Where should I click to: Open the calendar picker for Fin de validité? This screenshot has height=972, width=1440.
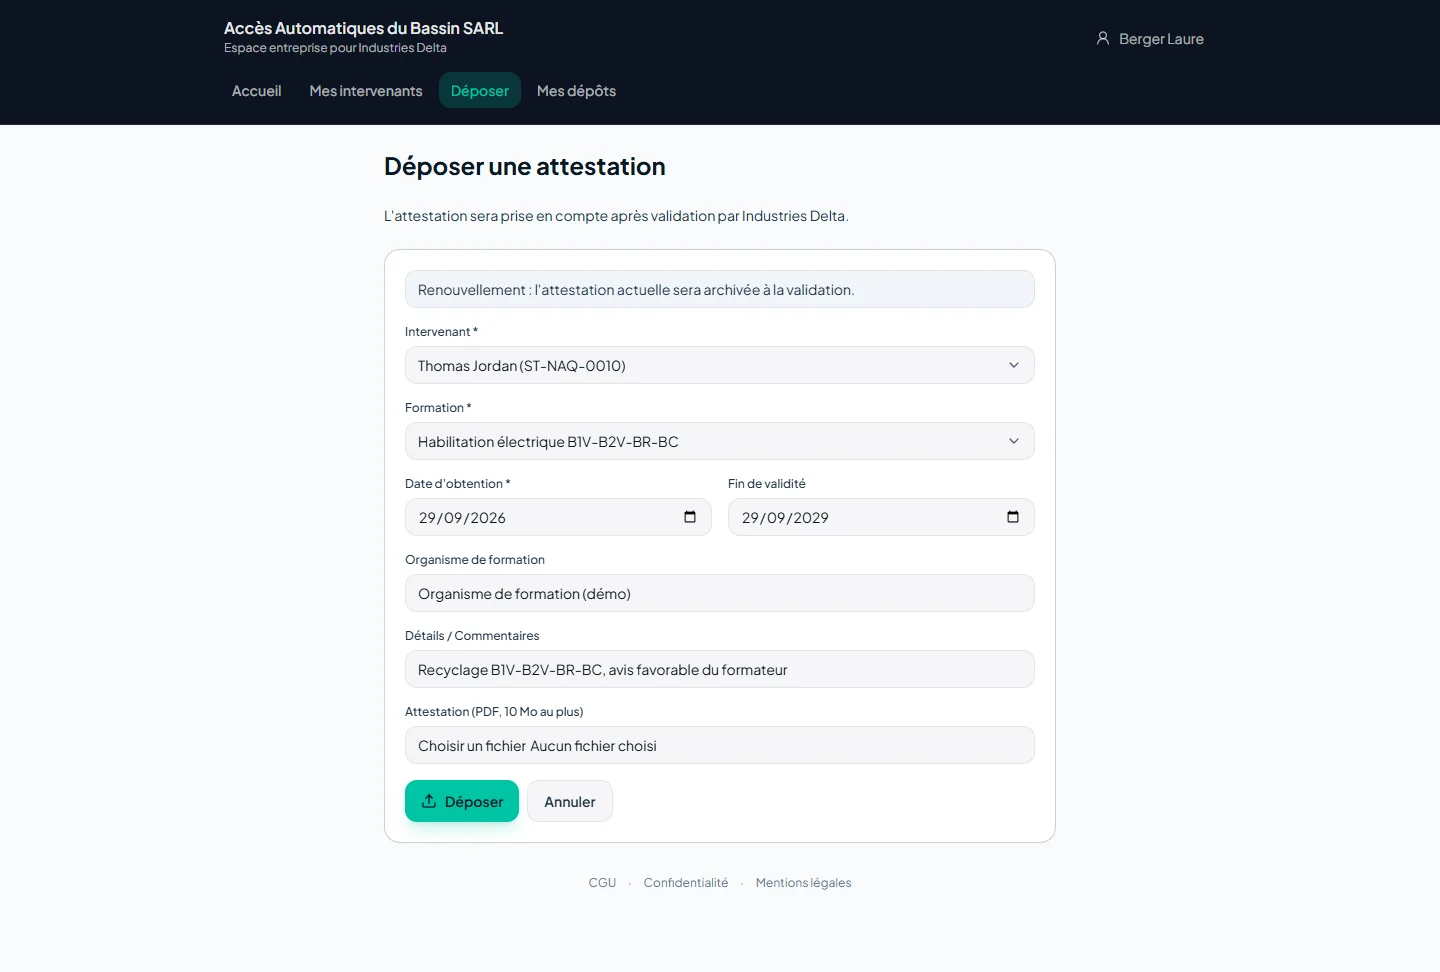[x=1013, y=517]
